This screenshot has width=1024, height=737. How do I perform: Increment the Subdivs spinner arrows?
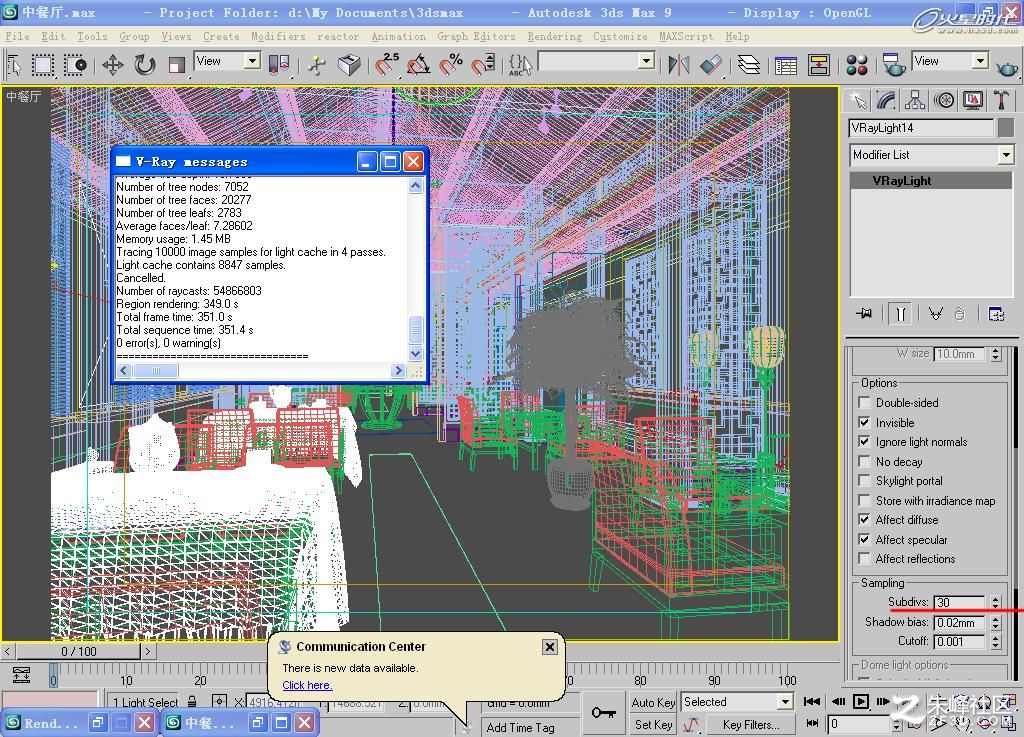point(995,602)
